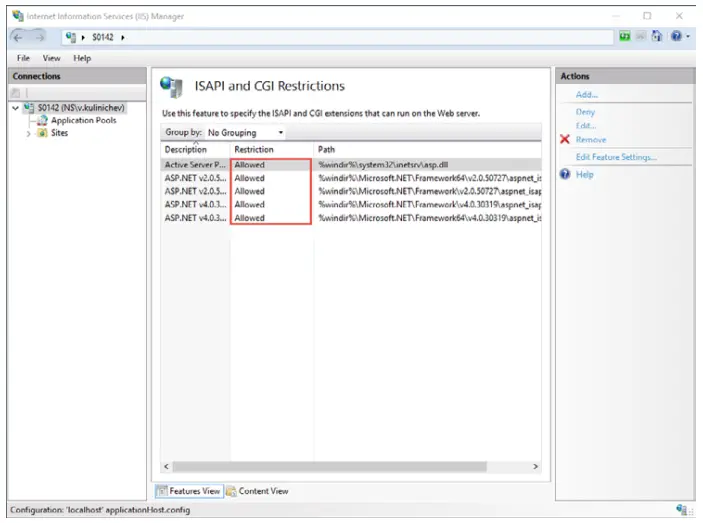Click the Home page icon in toolbar
Viewport: 703px width, 523px height.
(x=657, y=36)
